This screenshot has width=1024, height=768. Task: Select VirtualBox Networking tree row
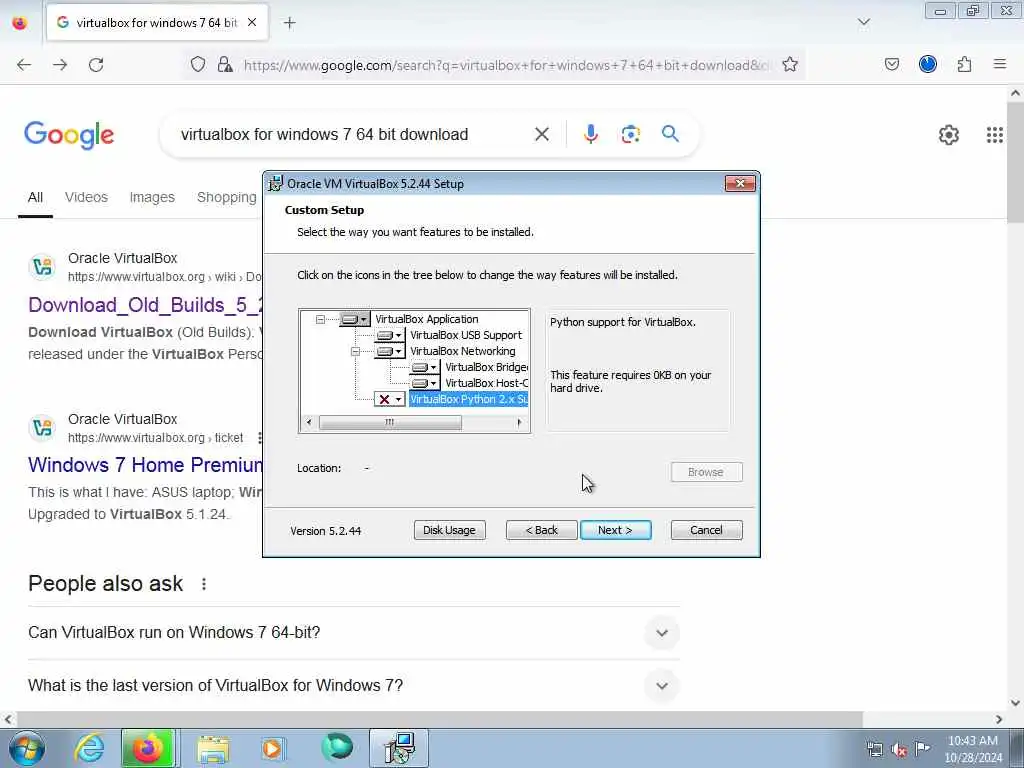tap(462, 351)
